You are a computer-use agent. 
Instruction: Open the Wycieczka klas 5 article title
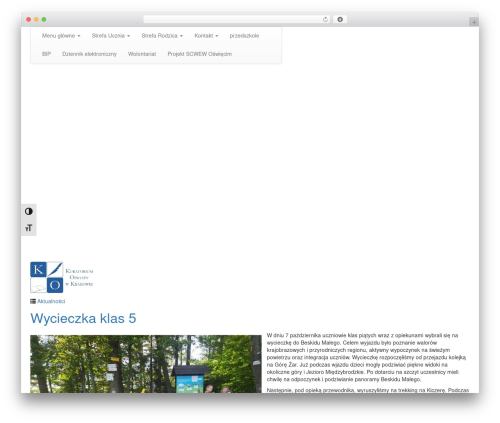(x=83, y=318)
